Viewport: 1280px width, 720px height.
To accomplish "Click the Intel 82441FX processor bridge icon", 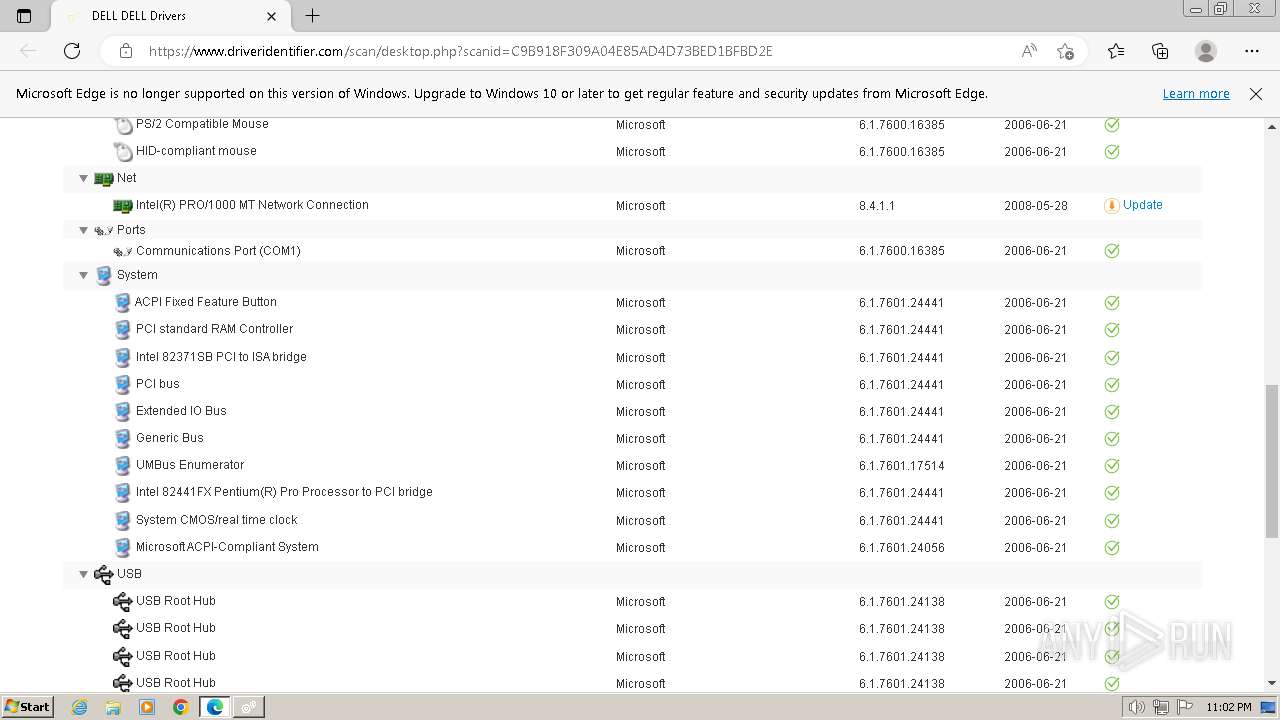I will [x=123, y=493].
